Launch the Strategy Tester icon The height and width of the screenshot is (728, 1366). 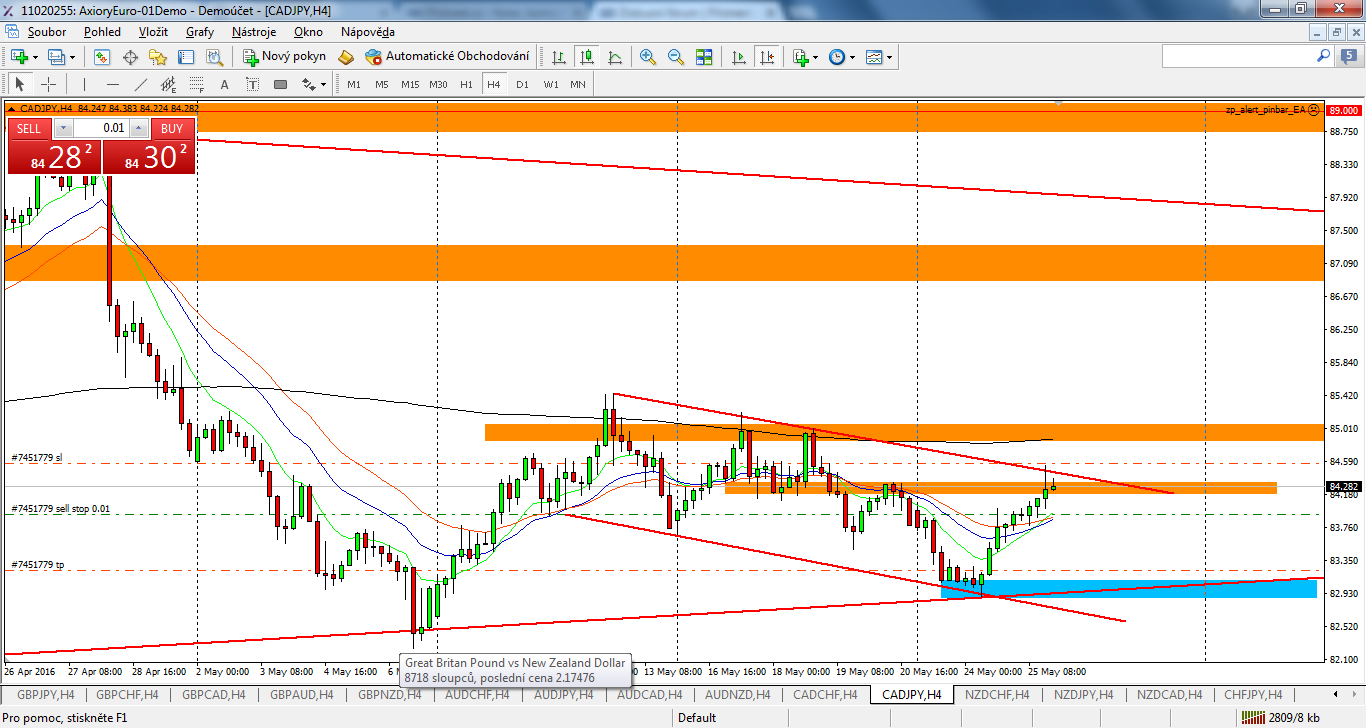pos(214,57)
